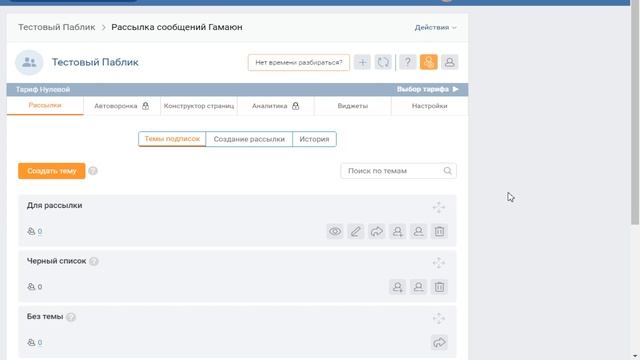The image size is (640, 360).
Task: Open the Аналитика tab
Action: pos(276,106)
